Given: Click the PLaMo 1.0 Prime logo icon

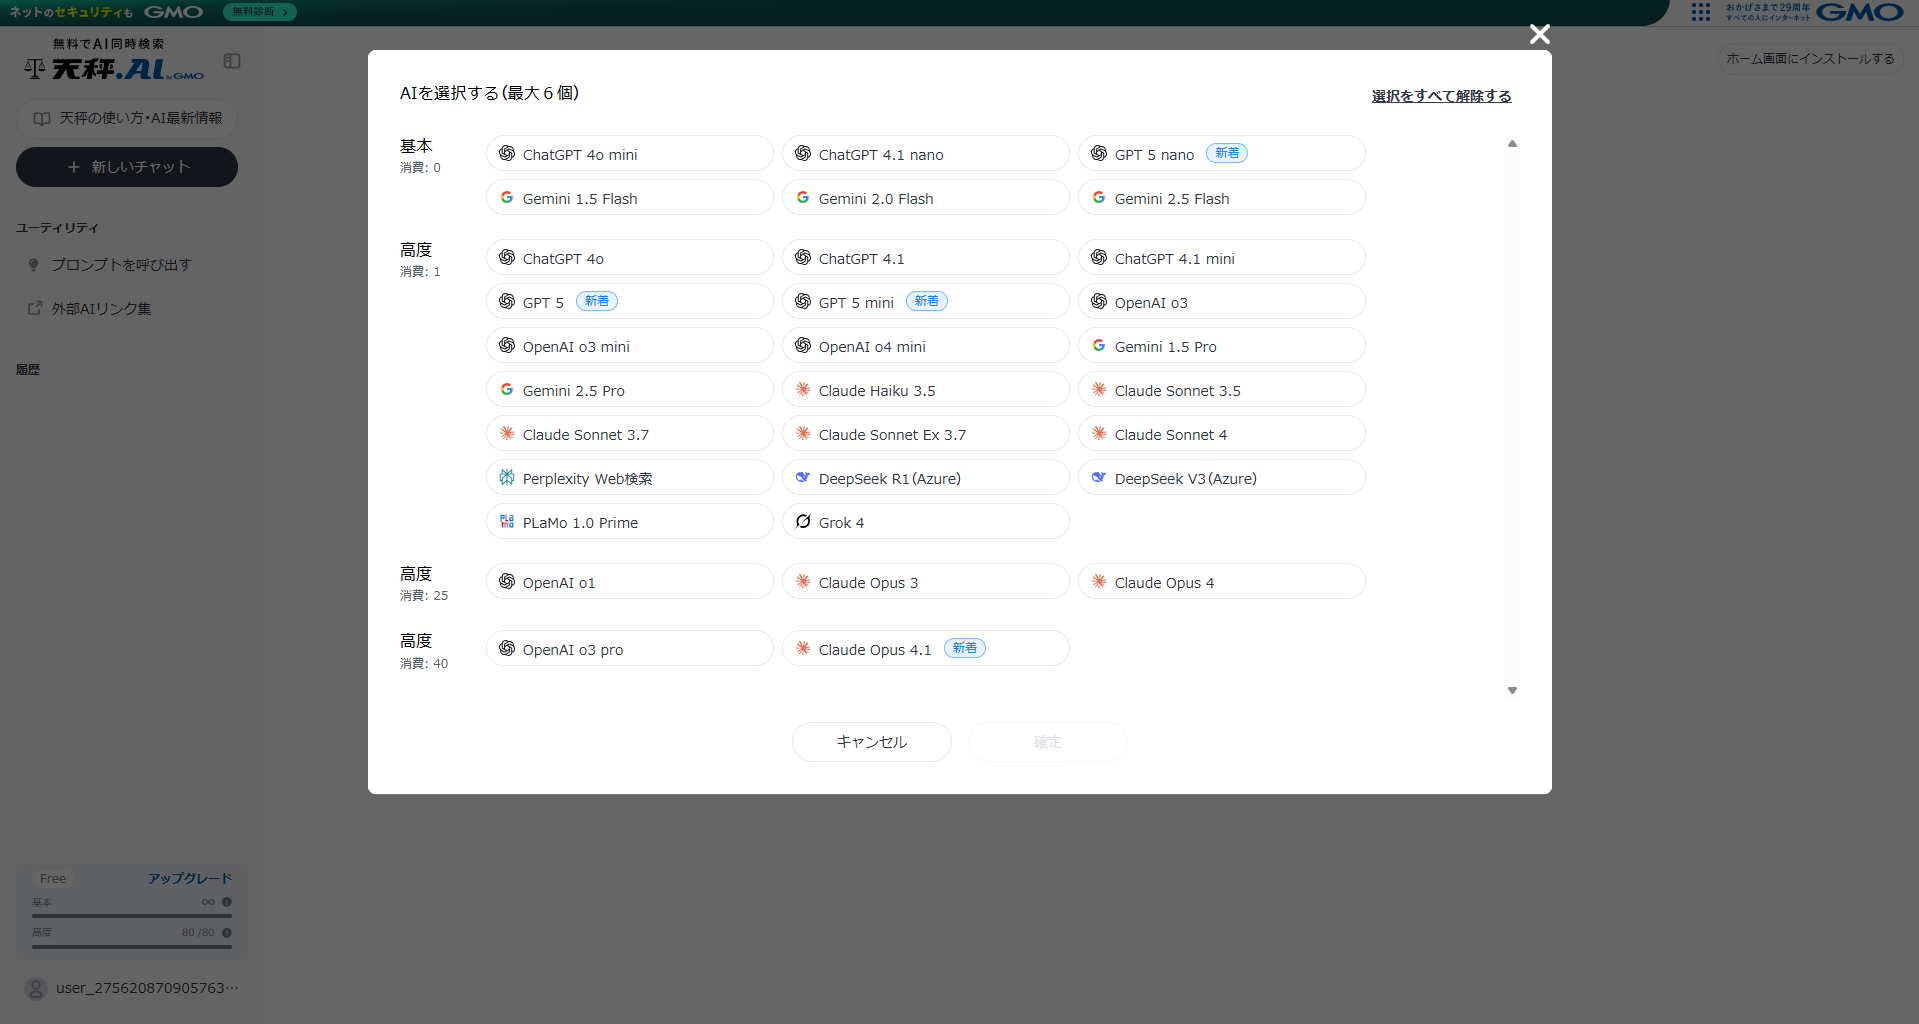Looking at the screenshot, I should pos(507,521).
